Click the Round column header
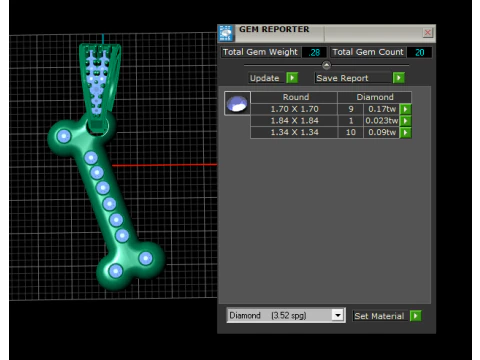 click(x=295, y=97)
